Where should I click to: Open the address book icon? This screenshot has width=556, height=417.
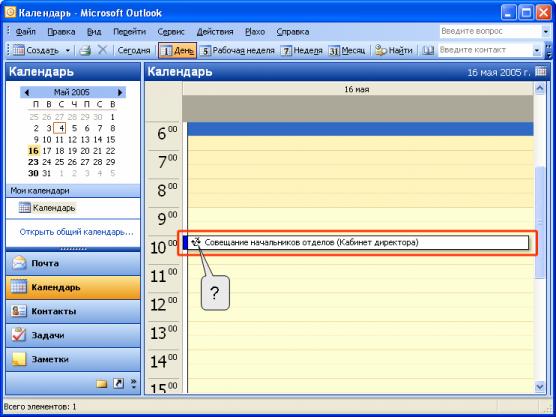point(428,51)
